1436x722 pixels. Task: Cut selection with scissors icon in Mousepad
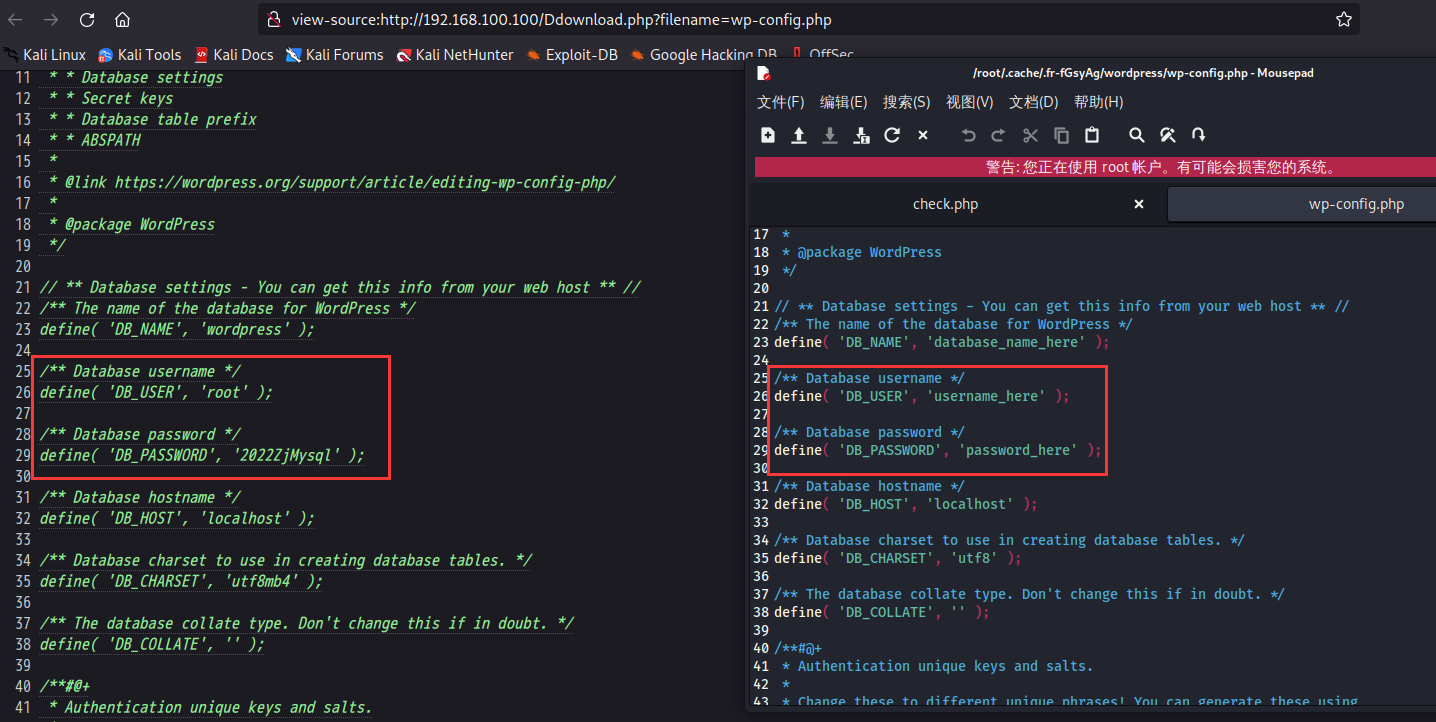1030,135
